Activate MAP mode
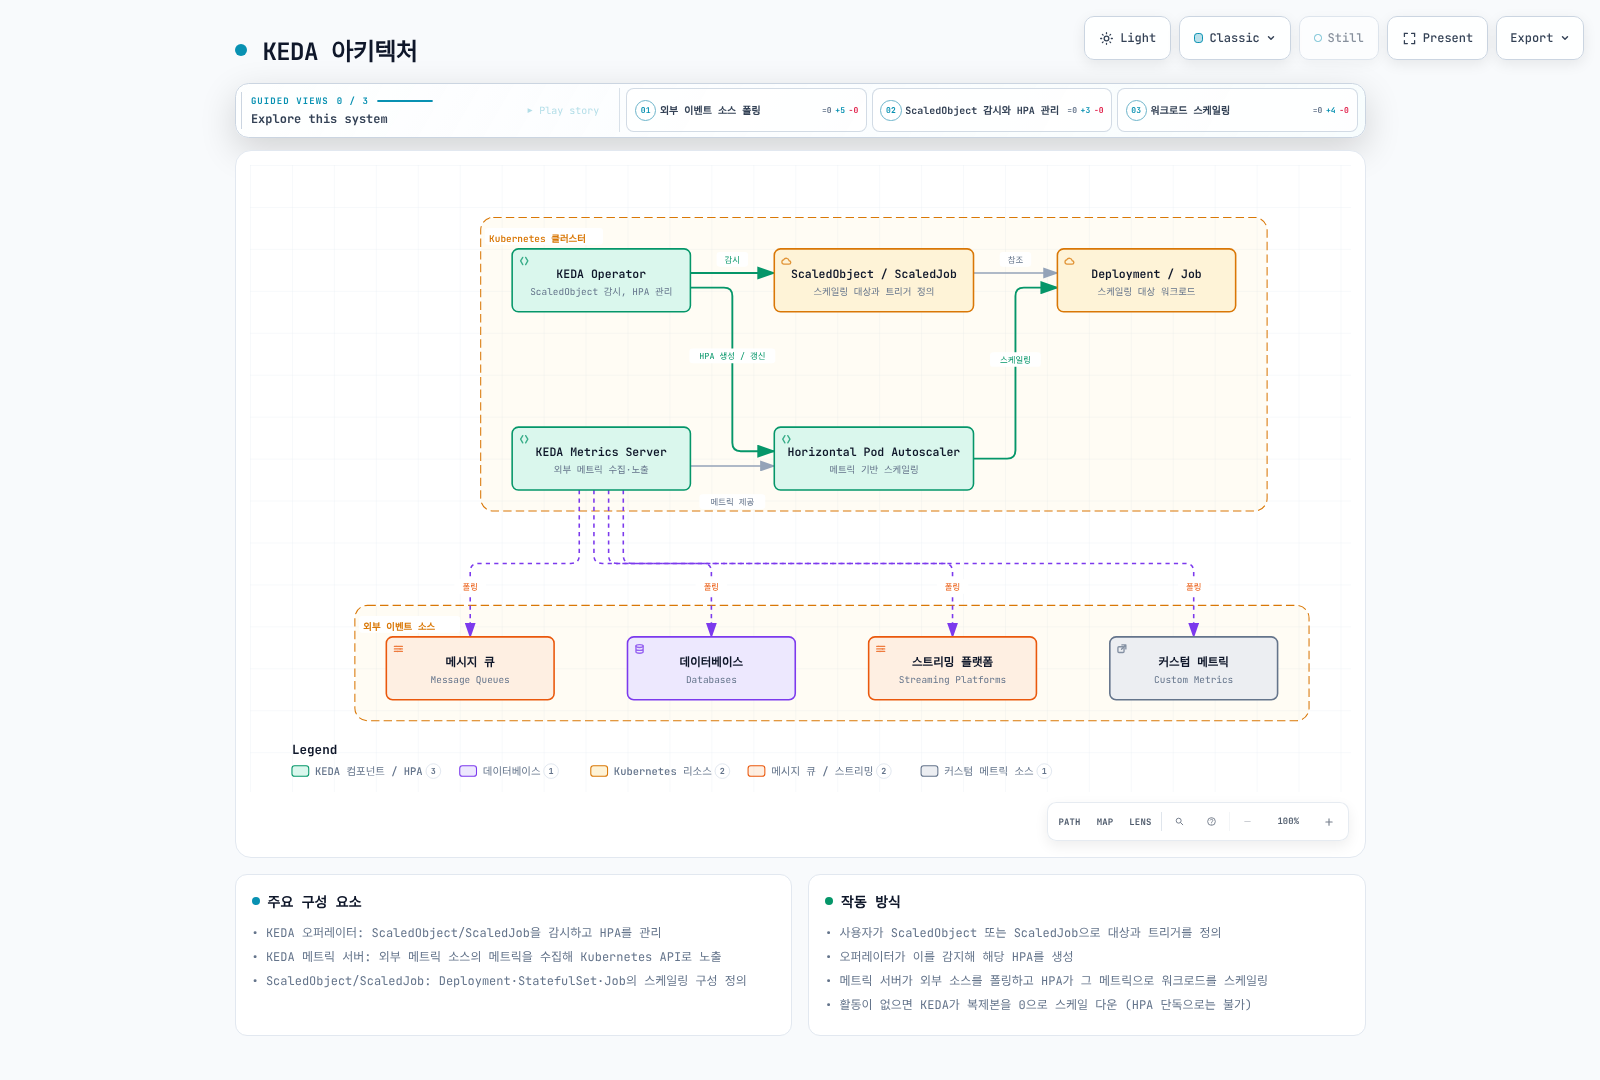The width and height of the screenshot is (1600, 1080). [x=1104, y=822]
